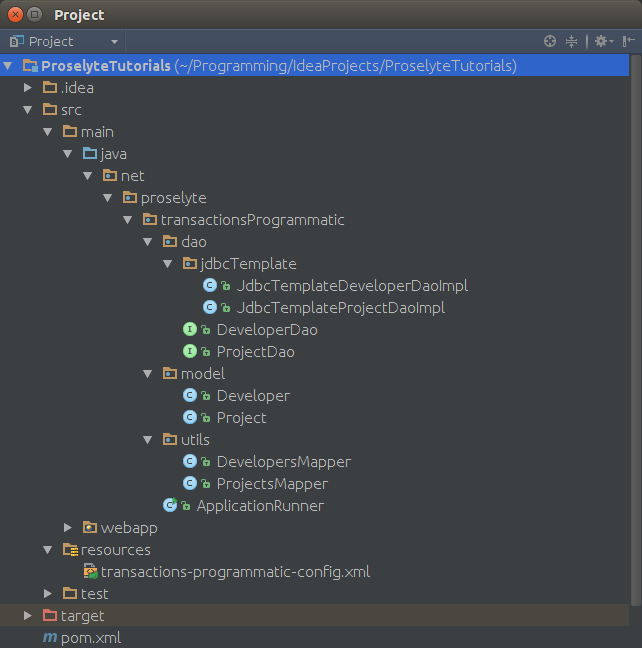This screenshot has height=648, width=642.
Task: Click the vertical scrollbar of the tree
Action: [635, 331]
